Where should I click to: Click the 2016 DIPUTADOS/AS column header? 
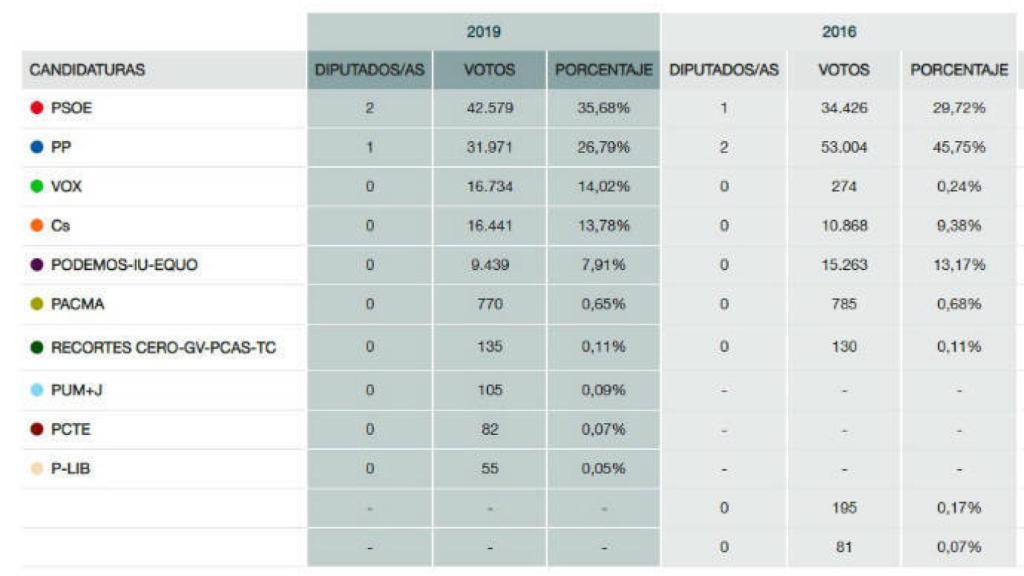[724, 70]
